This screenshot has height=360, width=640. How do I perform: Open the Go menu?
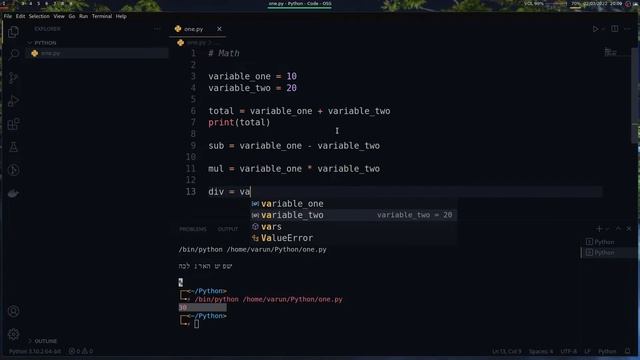pos(72,16)
